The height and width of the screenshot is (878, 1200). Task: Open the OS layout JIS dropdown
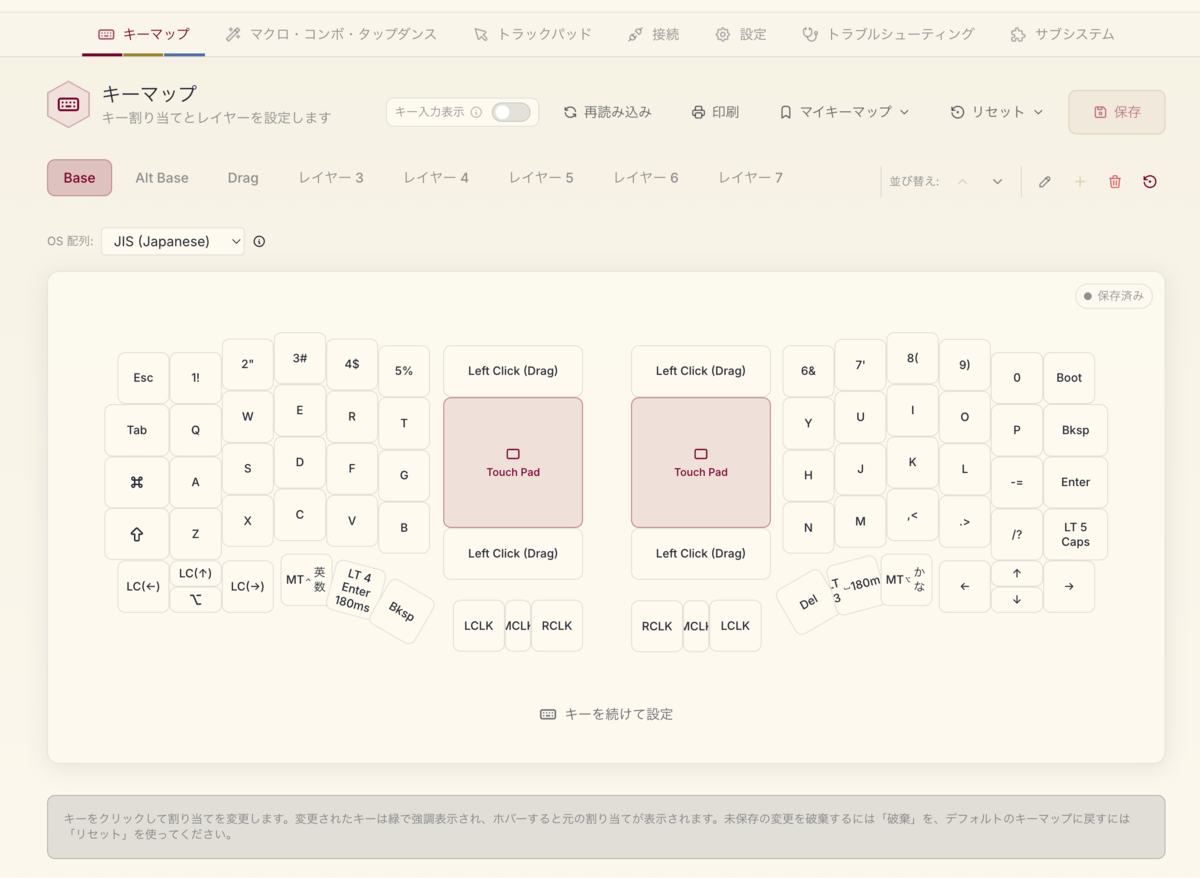point(173,241)
